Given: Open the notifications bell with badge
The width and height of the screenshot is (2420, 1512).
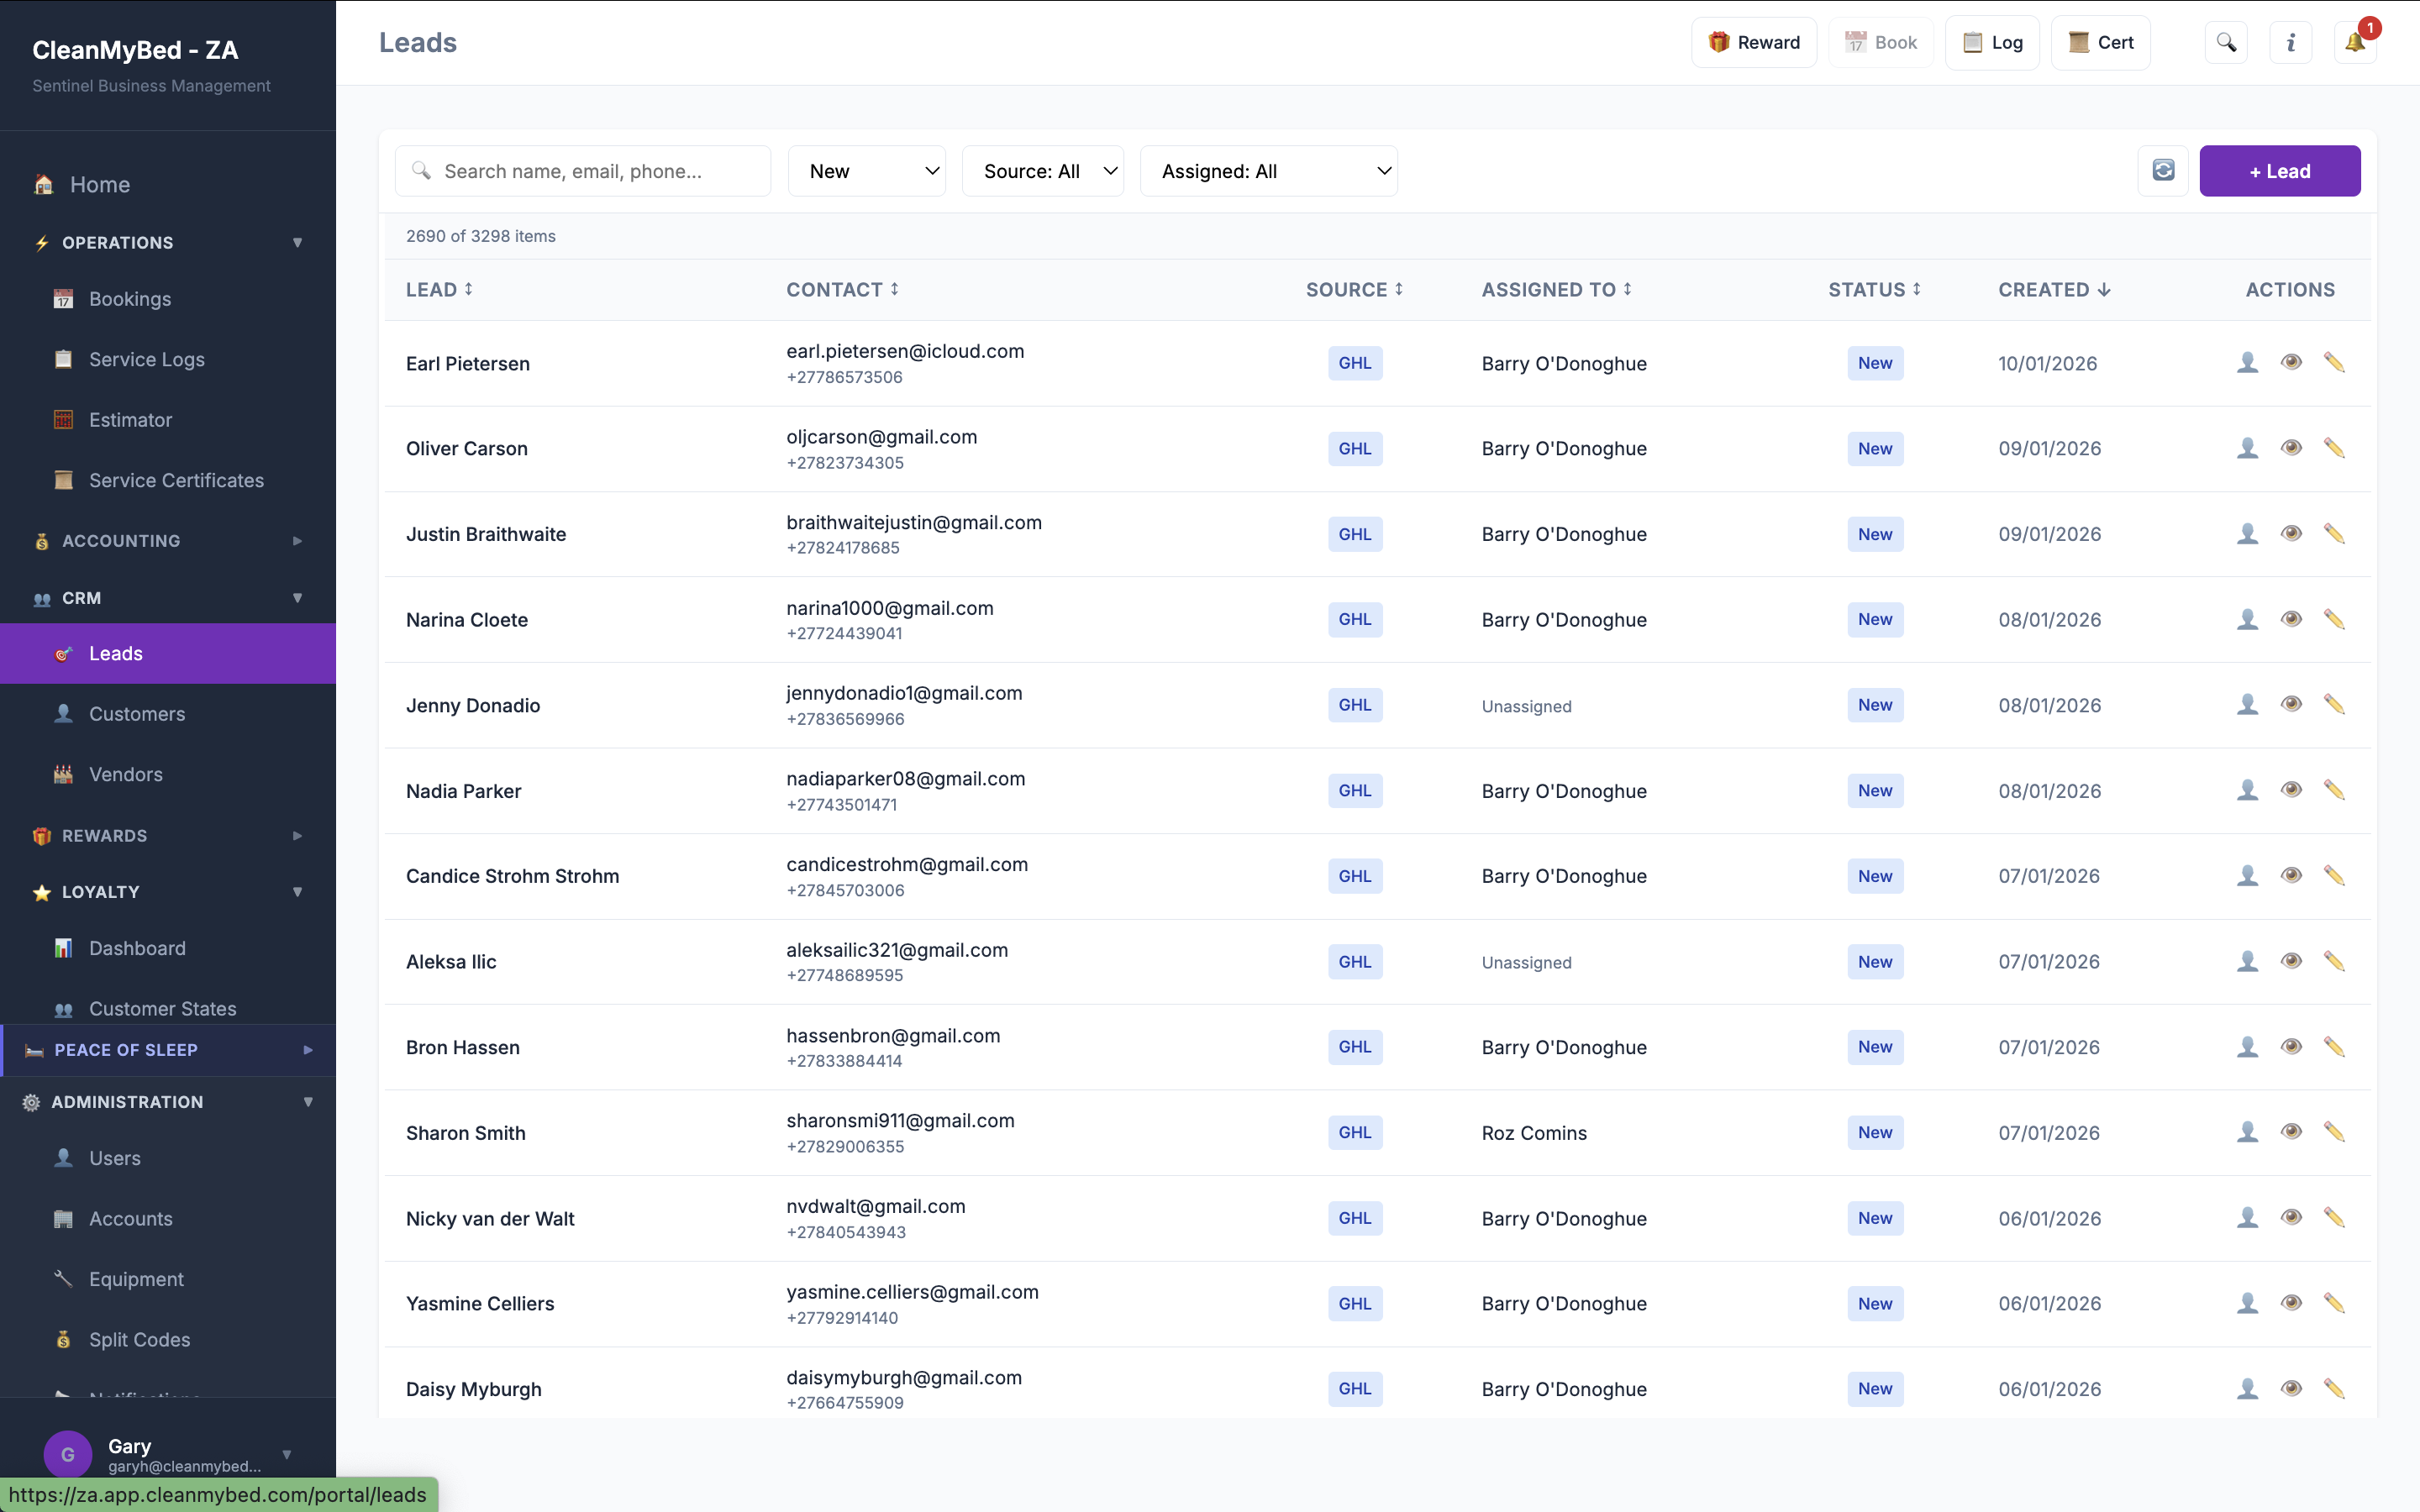Looking at the screenshot, I should pyautogui.click(x=2354, y=42).
